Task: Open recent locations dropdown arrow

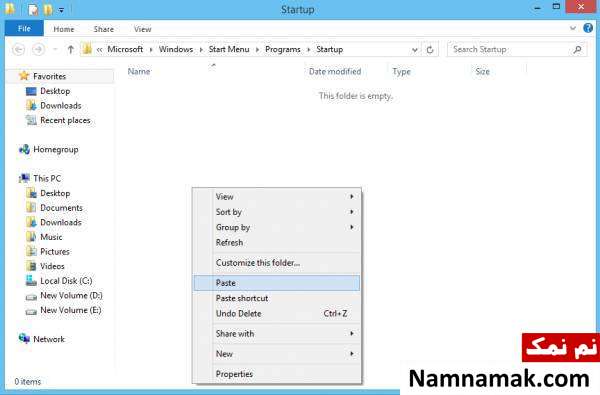Action: pos(55,49)
